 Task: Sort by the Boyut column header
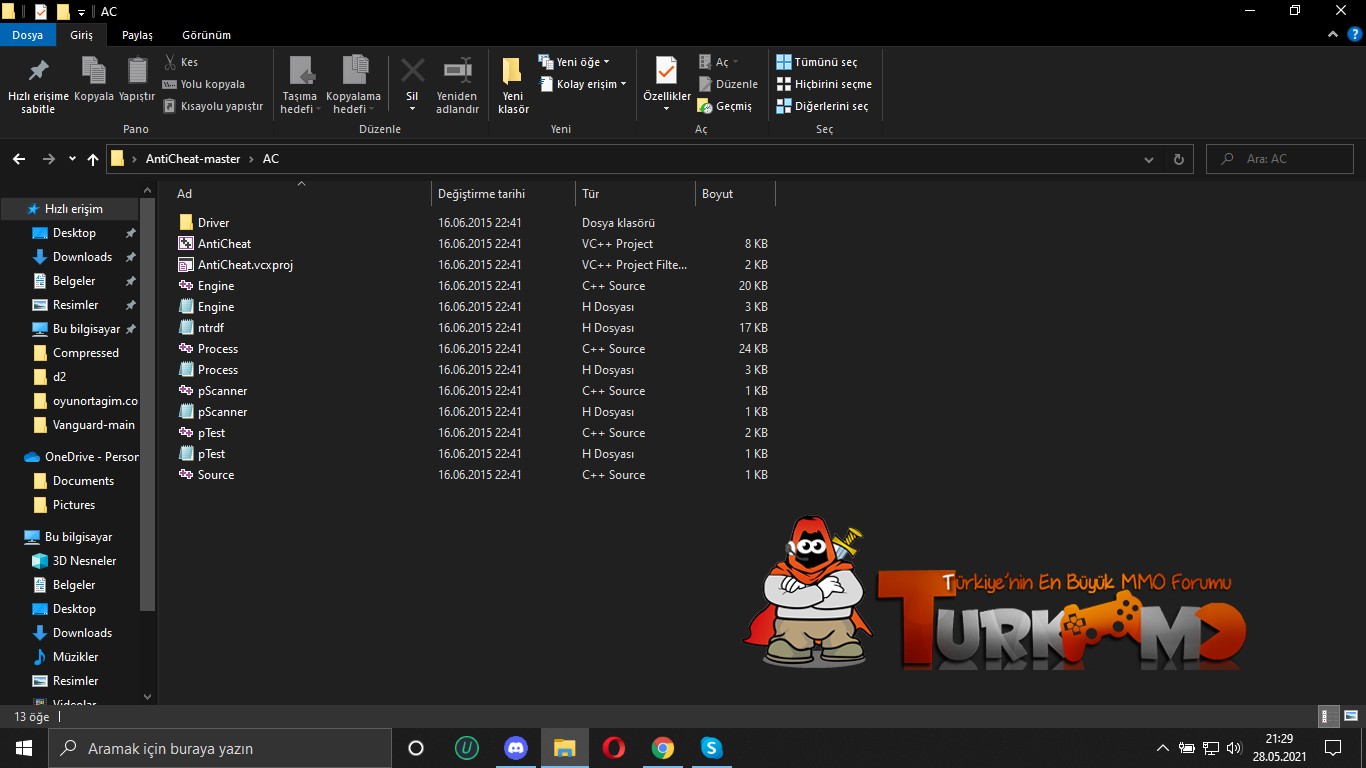735,194
